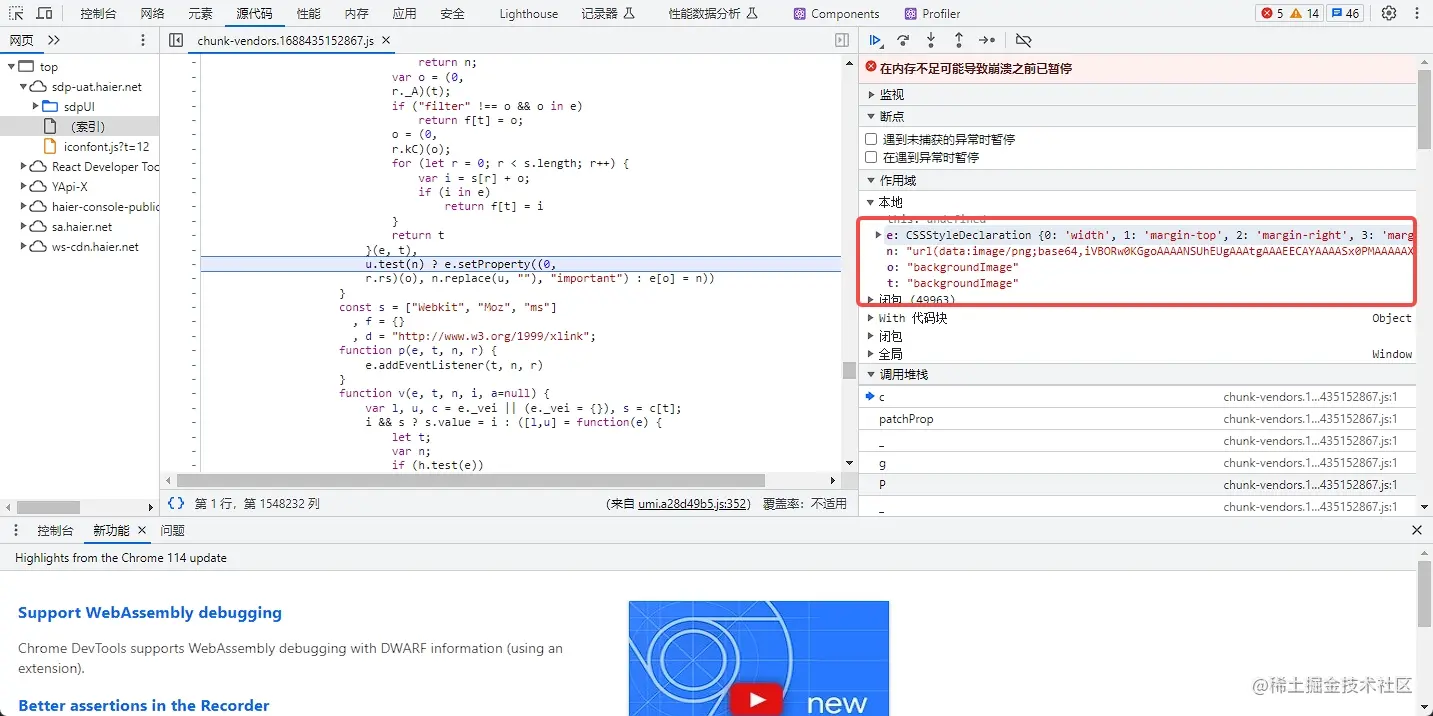This screenshot has width=1433, height=716.
Task: Toggle the device toolbar icon
Action: coord(44,13)
